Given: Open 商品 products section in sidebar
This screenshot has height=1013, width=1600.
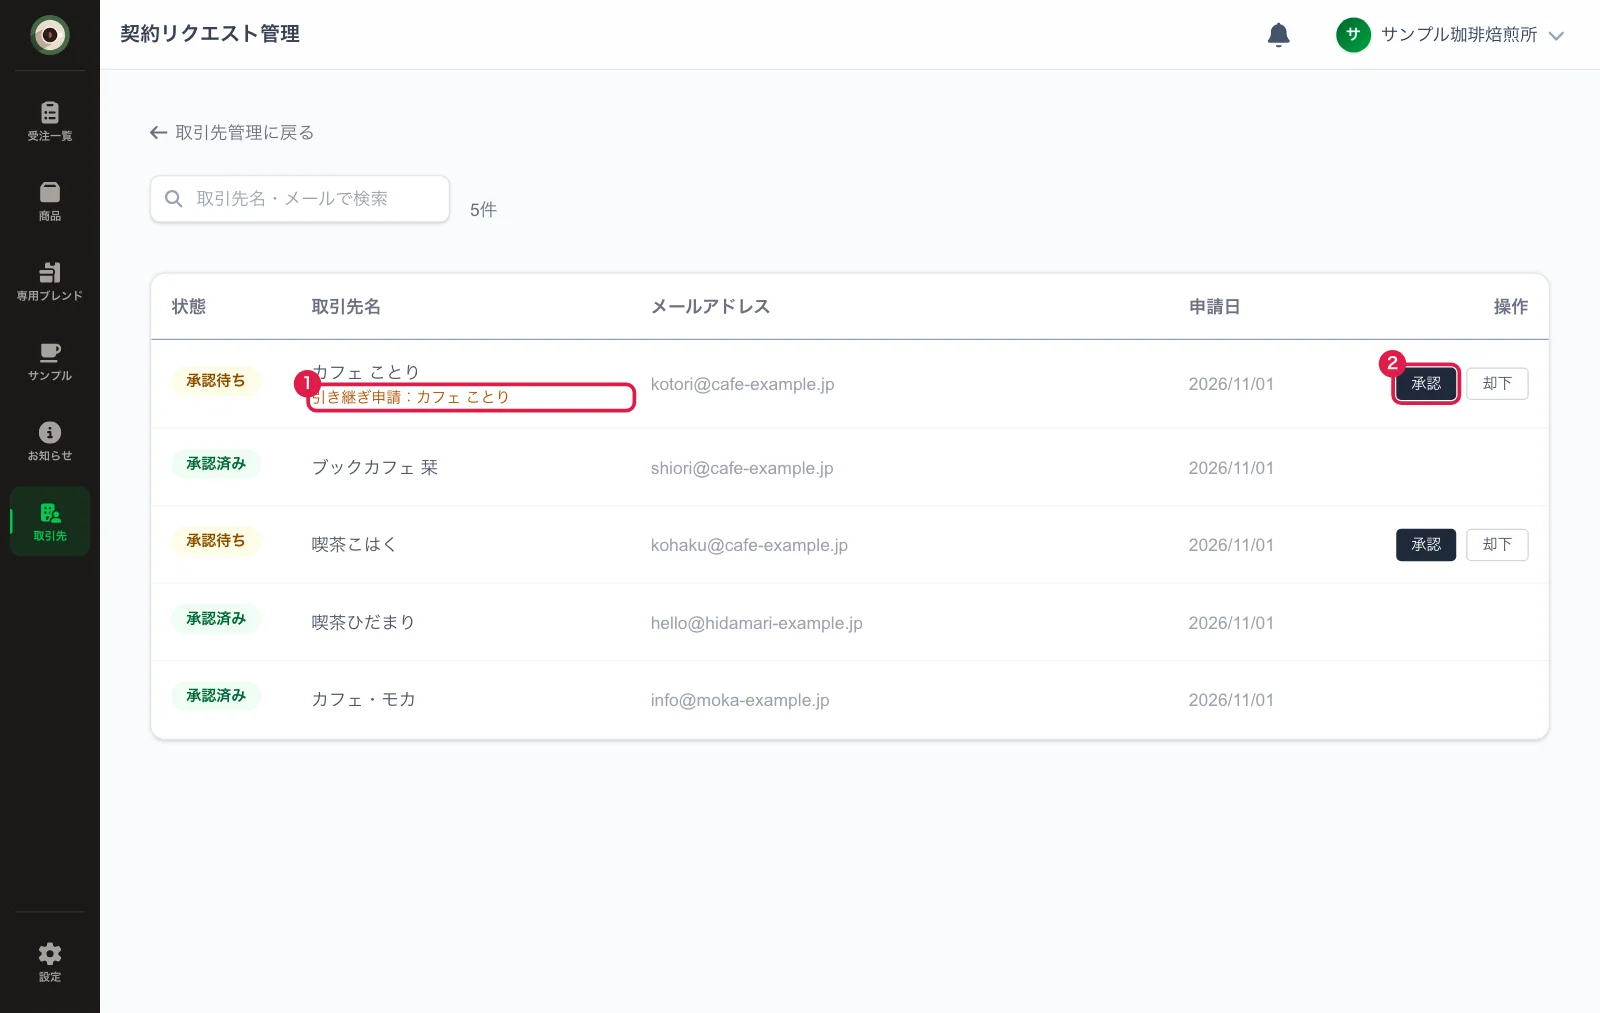Looking at the screenshot, I should coord(50,200).
